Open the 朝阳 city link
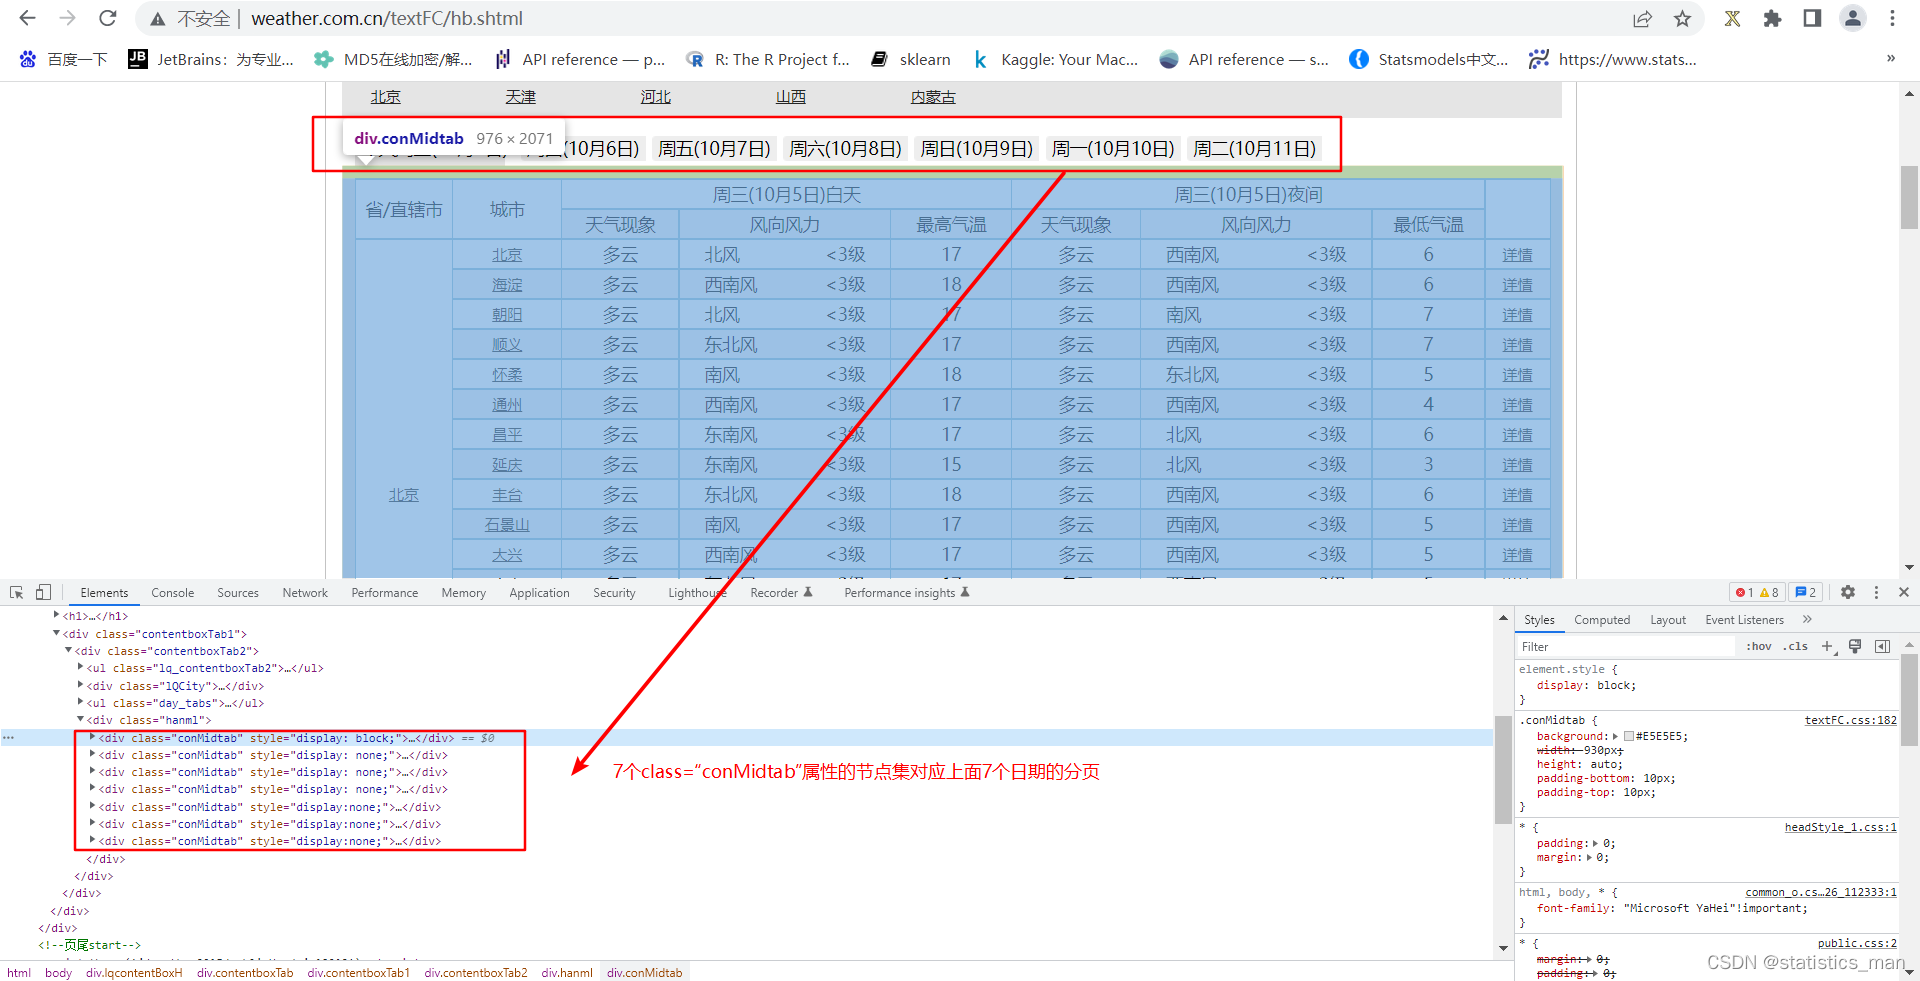The height and width of the screenshot is (981, 1920). click(507, 315)
